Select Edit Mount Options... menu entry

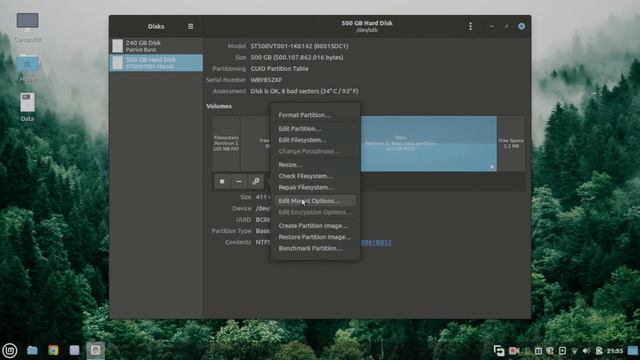(315, 201)
